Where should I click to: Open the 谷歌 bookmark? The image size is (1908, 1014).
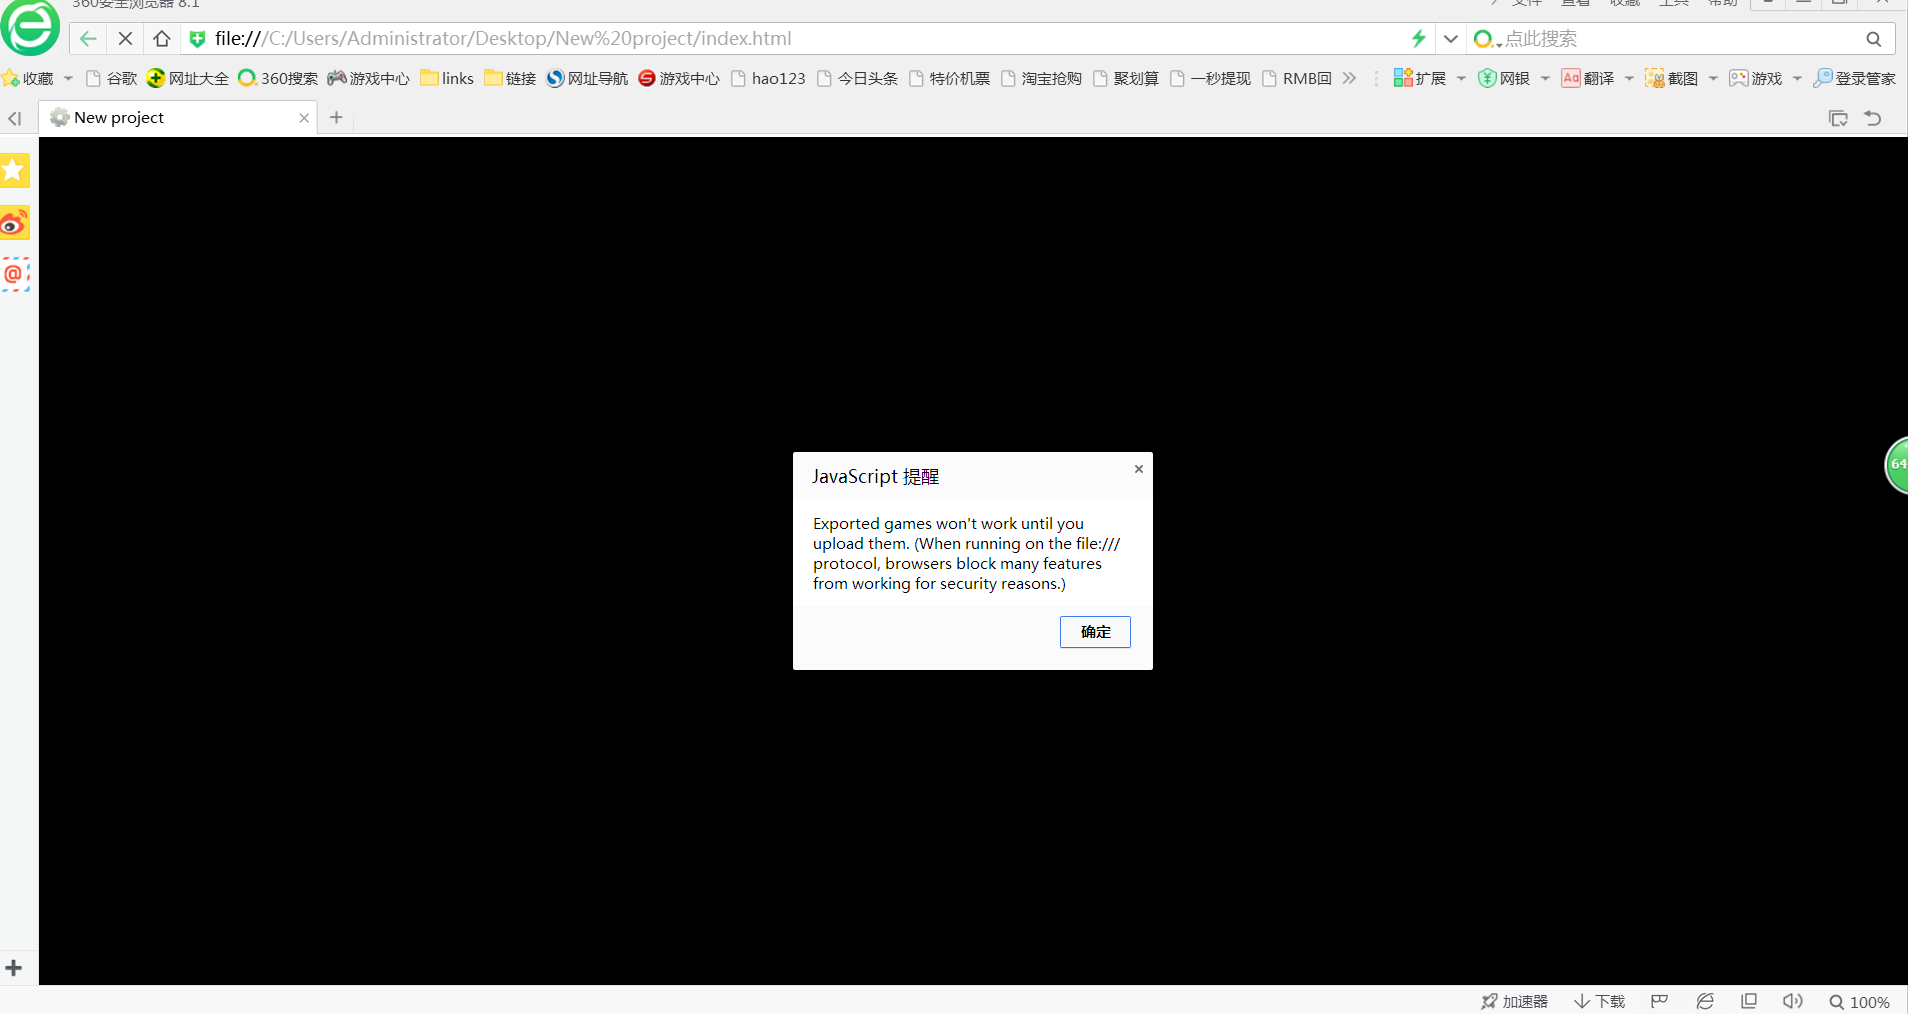point(112,78)
